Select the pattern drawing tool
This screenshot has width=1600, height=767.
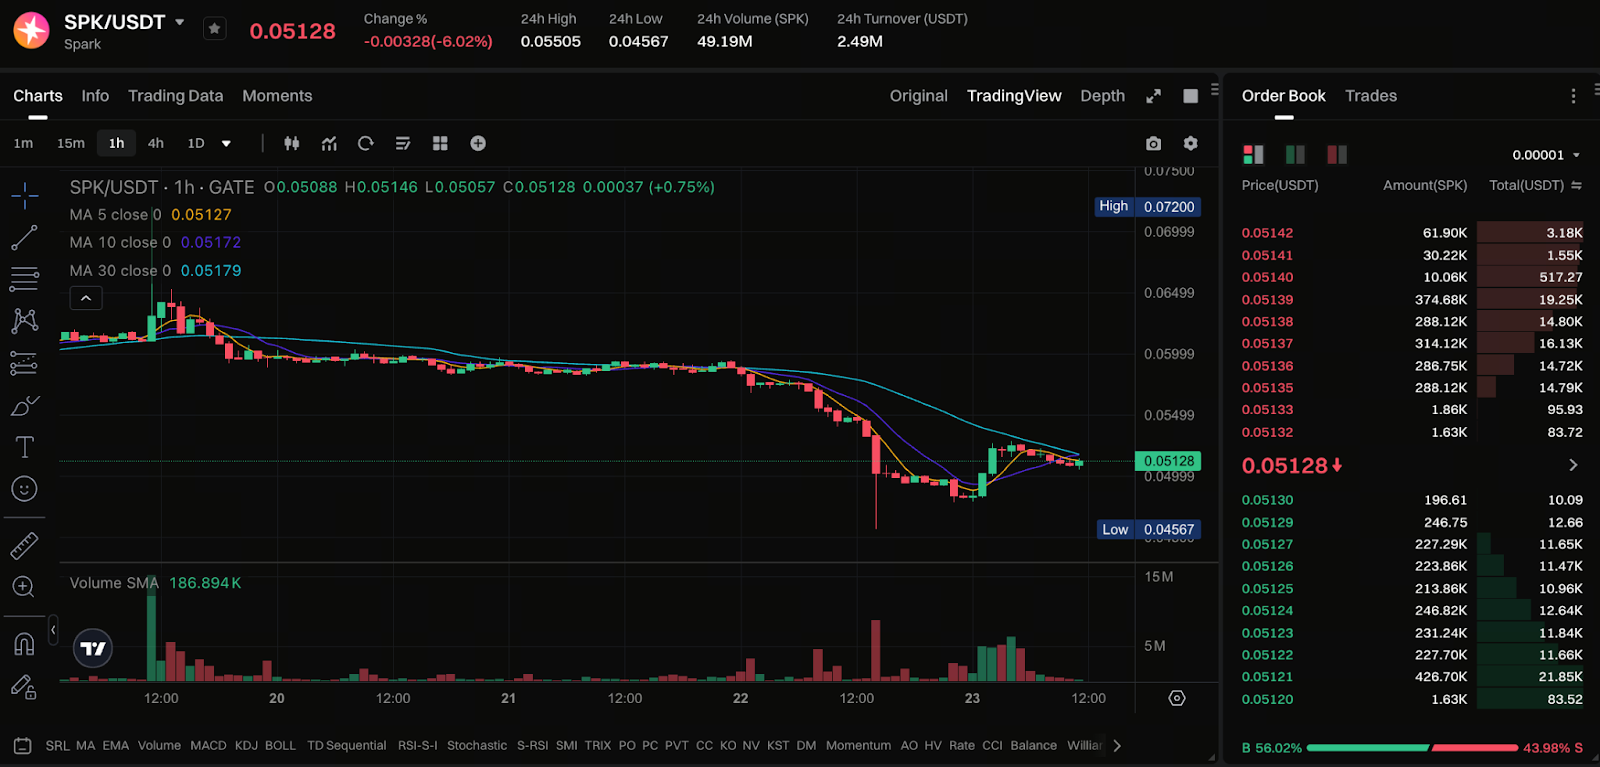click(x=24, y=320)
